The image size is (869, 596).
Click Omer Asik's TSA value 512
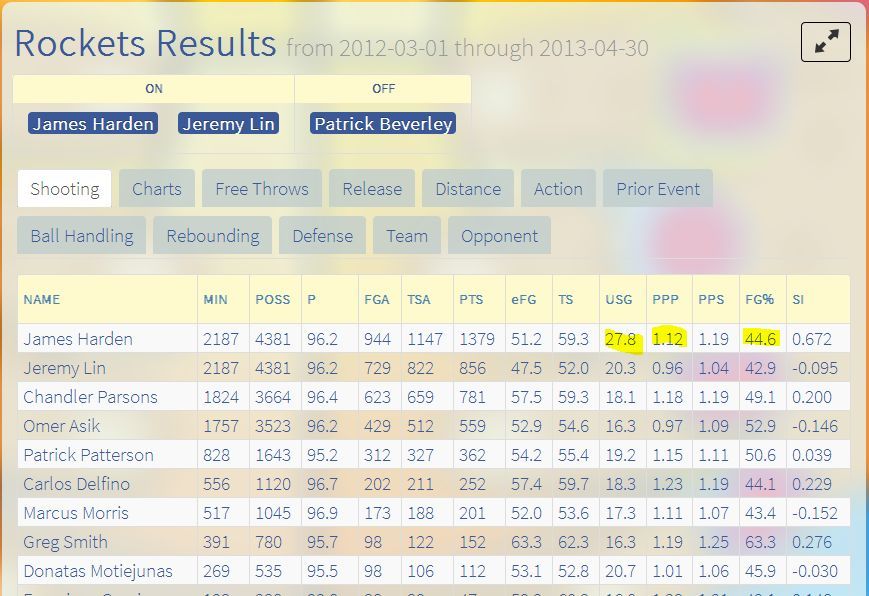pos(421,426)
